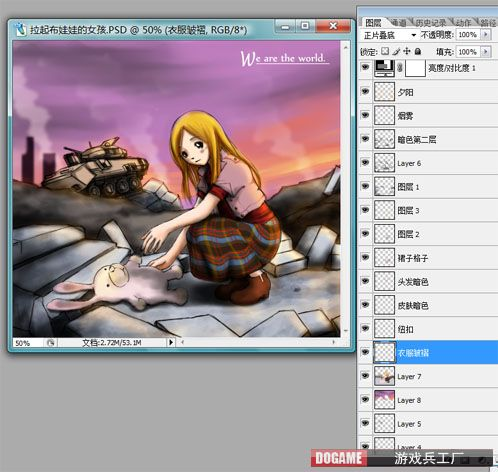Open the status bar info arrow menu

(171, 342)
